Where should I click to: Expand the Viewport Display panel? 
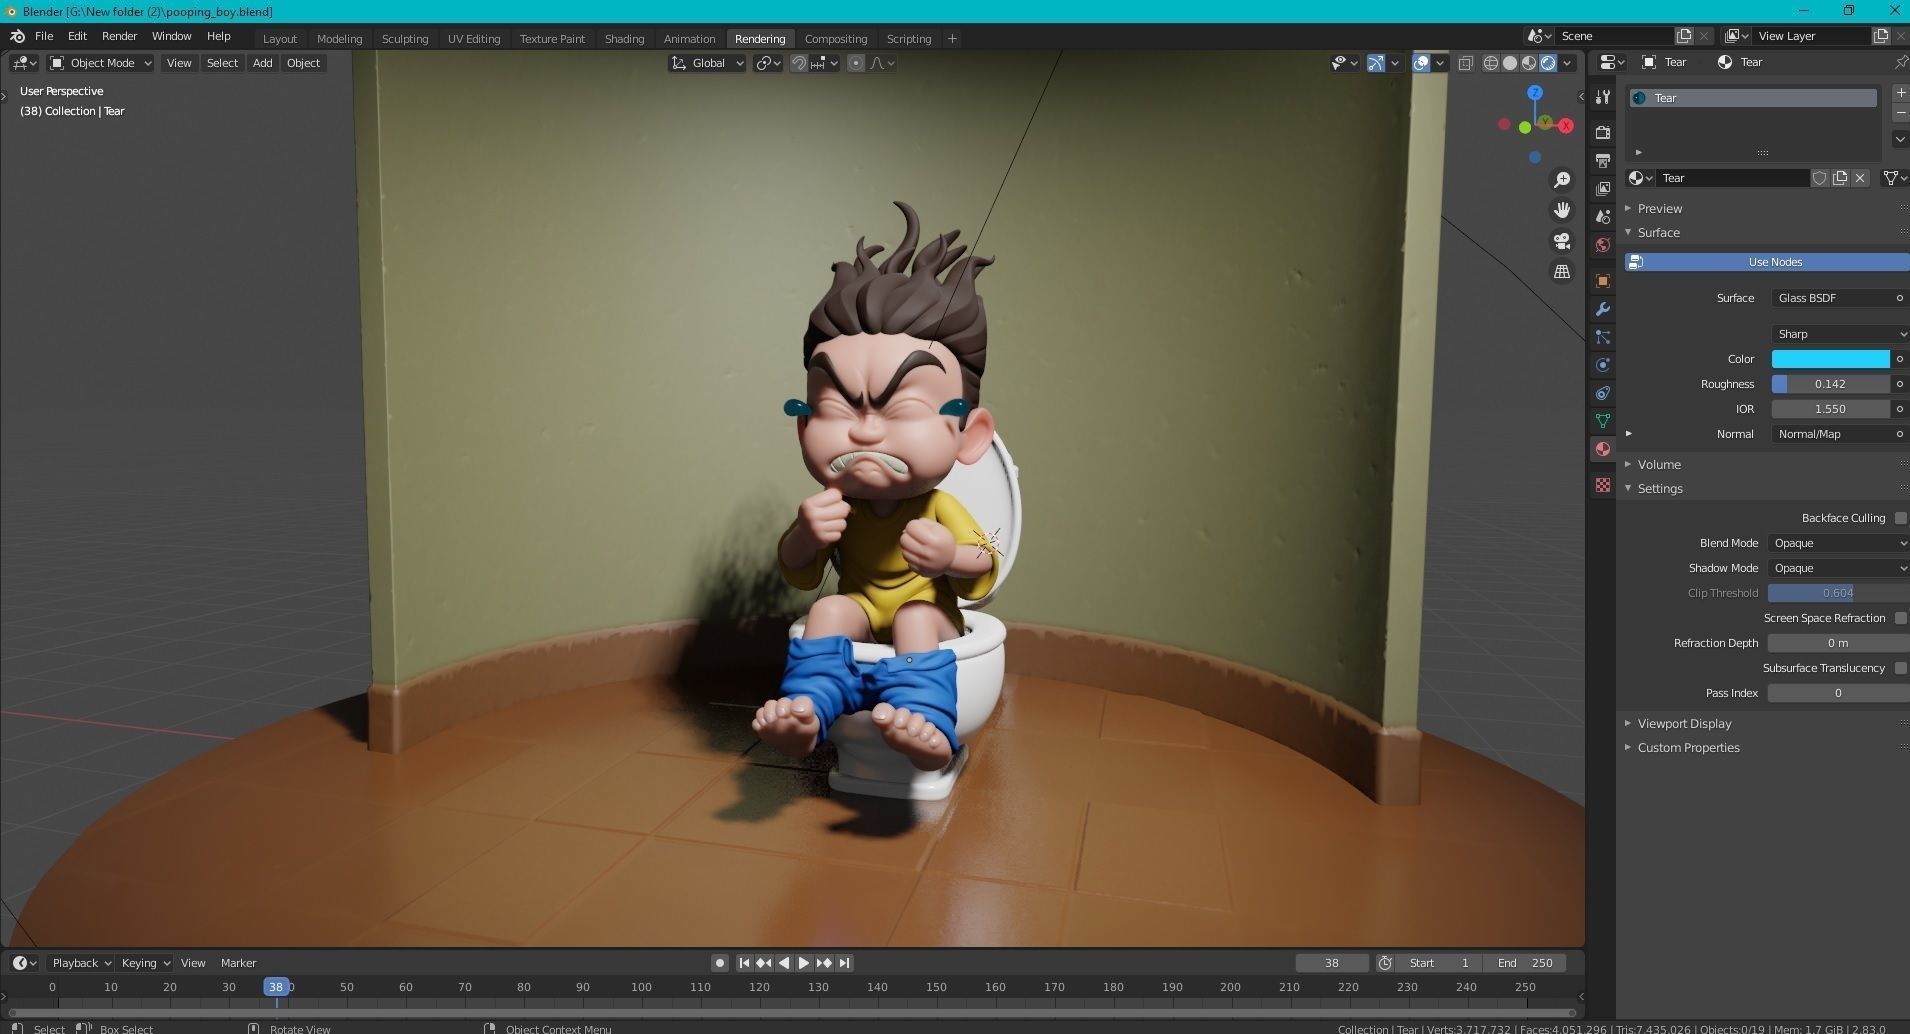coord(1684,724)
